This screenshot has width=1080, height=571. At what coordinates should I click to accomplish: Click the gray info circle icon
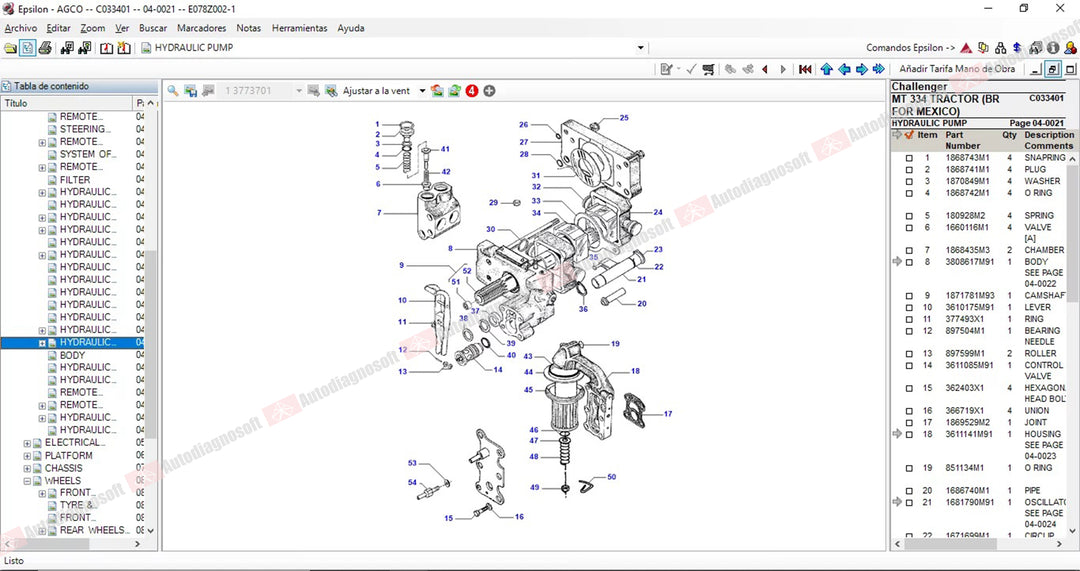1052,48
